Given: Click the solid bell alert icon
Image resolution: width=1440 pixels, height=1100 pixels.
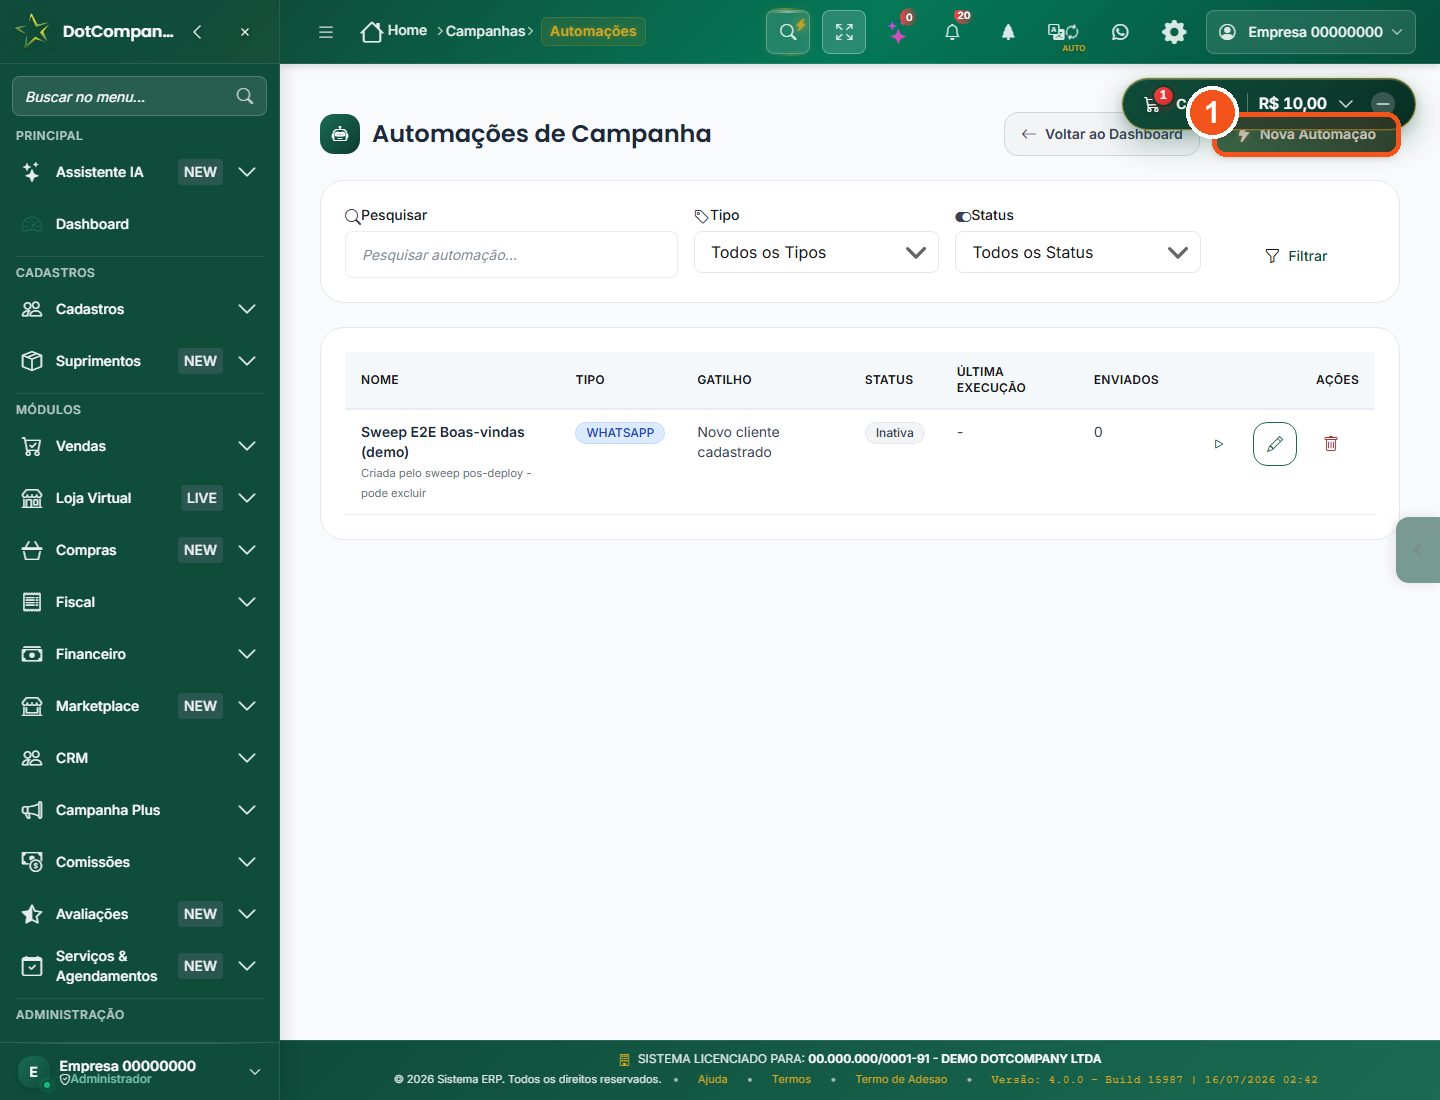Looking at the screenshot, I should point(1008,32).
